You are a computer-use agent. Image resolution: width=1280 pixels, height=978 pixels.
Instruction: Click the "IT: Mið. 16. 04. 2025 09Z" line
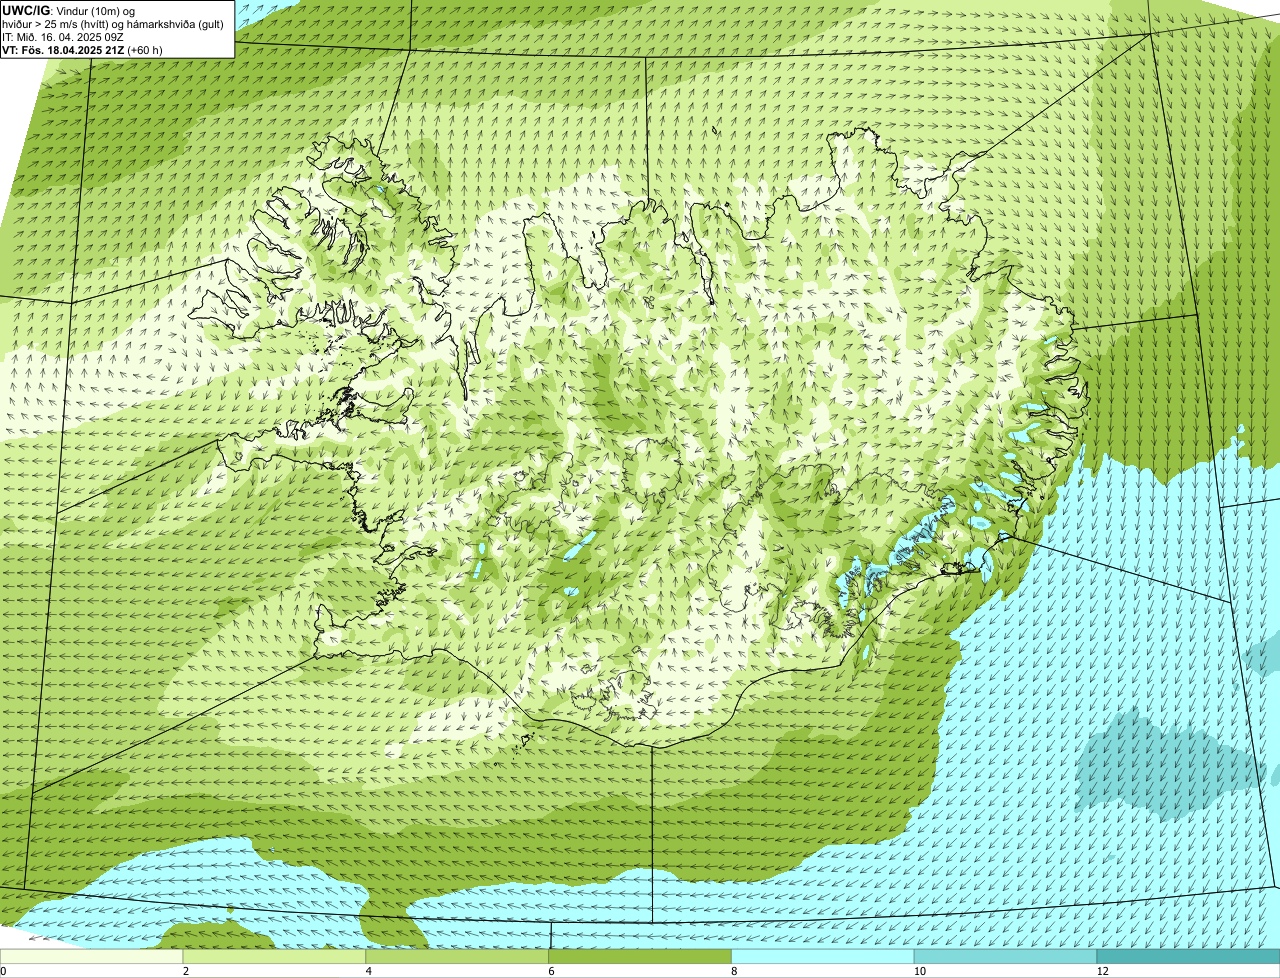(63, 37)
